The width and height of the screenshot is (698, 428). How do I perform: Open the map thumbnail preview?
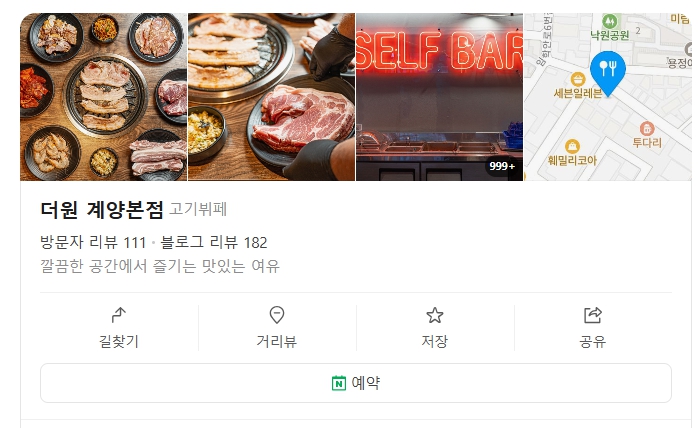[x=608, y=97]
